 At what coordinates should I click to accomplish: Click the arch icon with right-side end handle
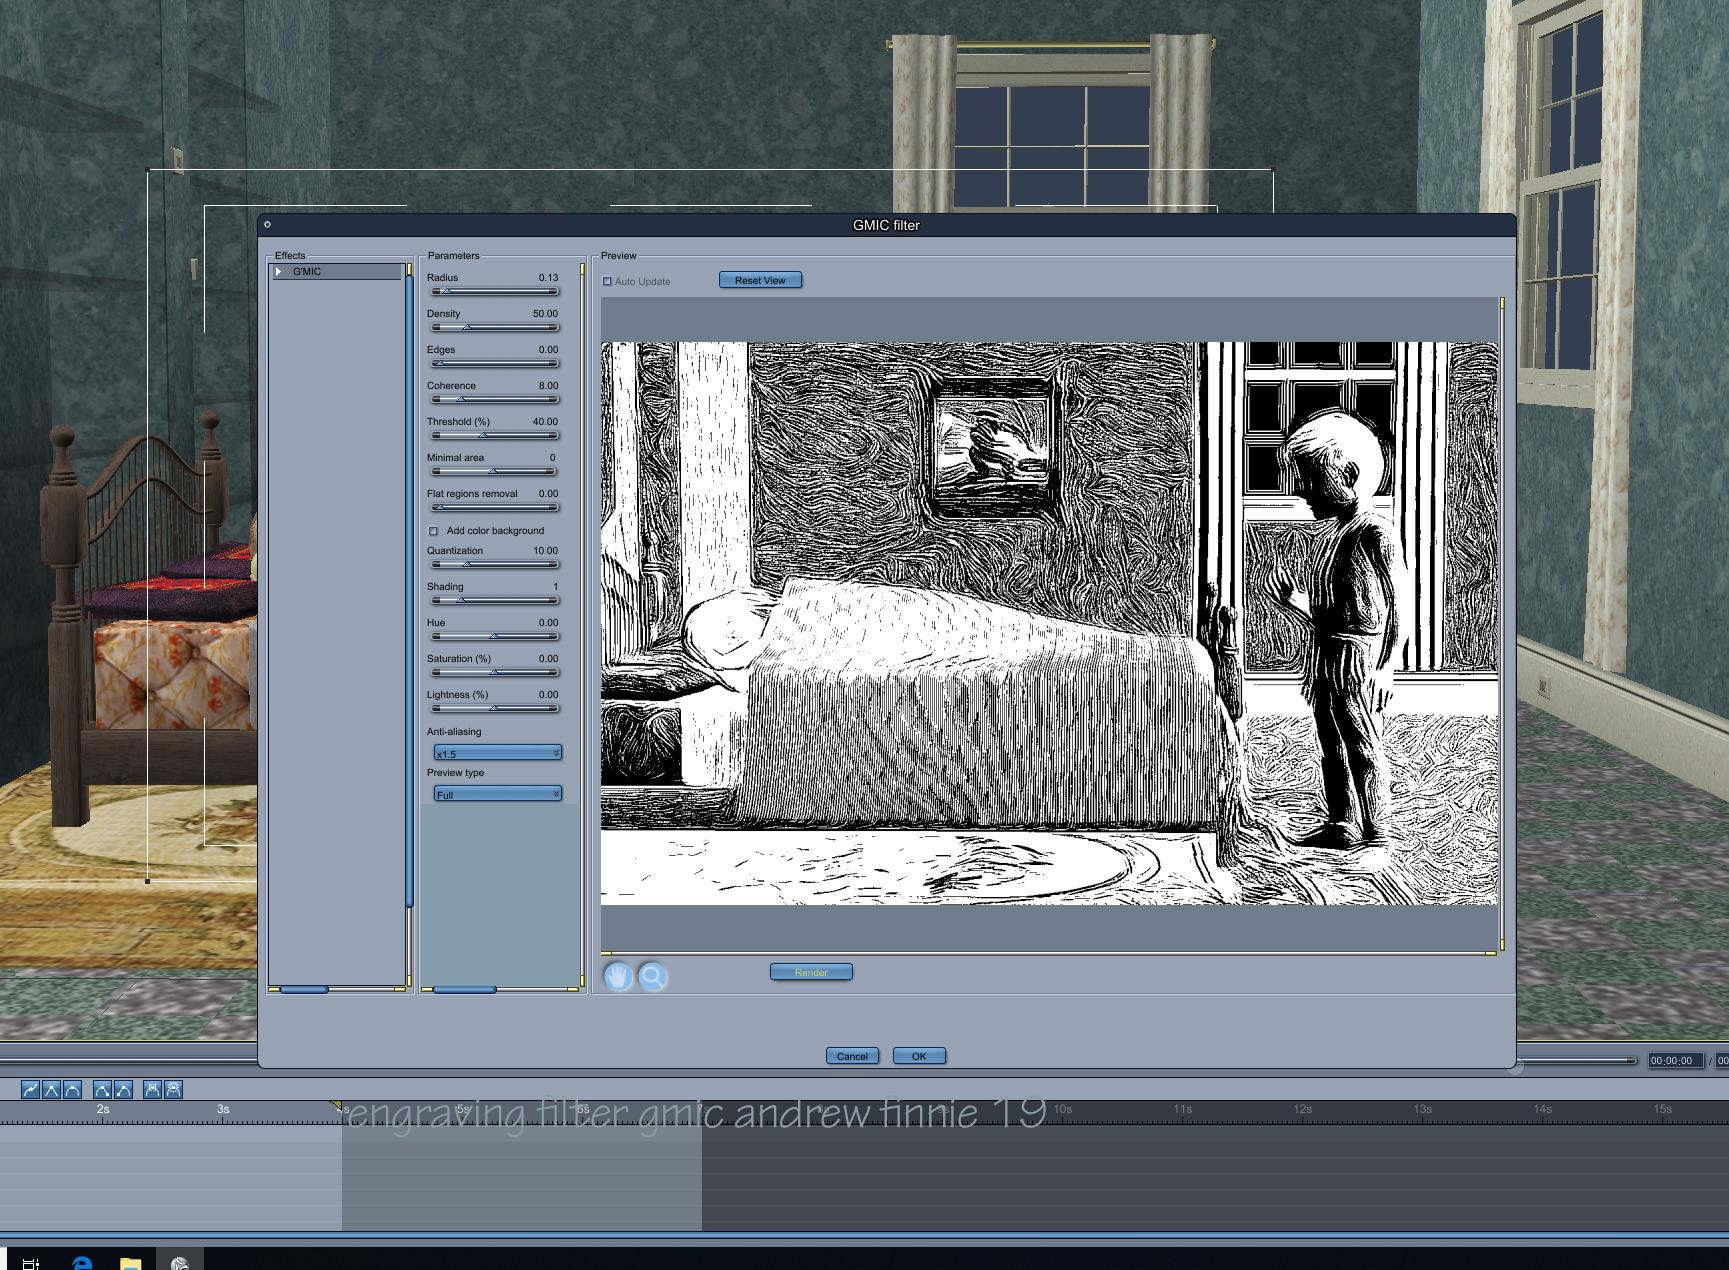[102, 1089]
